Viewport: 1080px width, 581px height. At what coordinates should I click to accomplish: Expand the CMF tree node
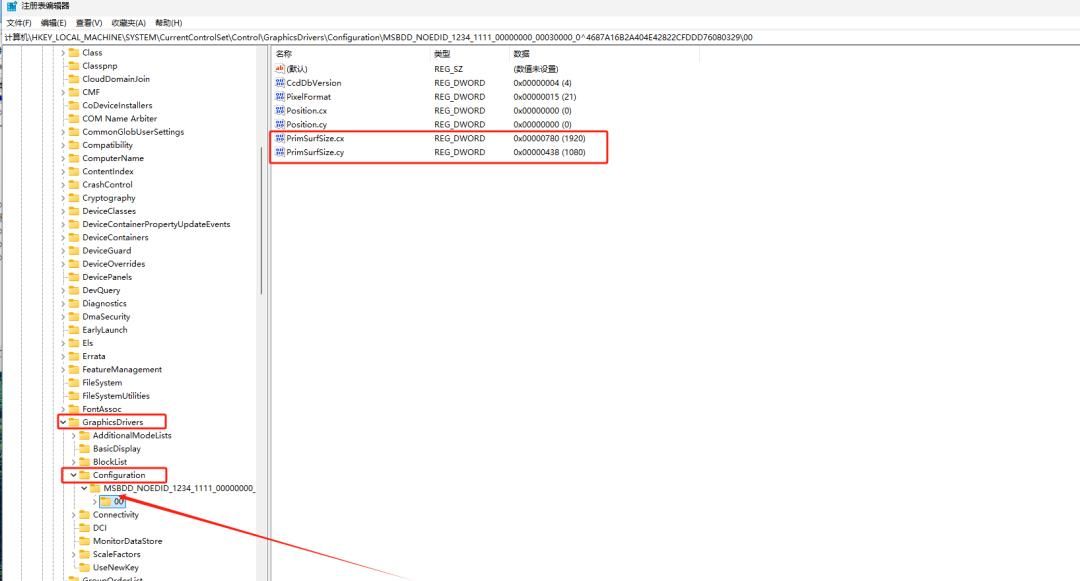coord(63,92)
